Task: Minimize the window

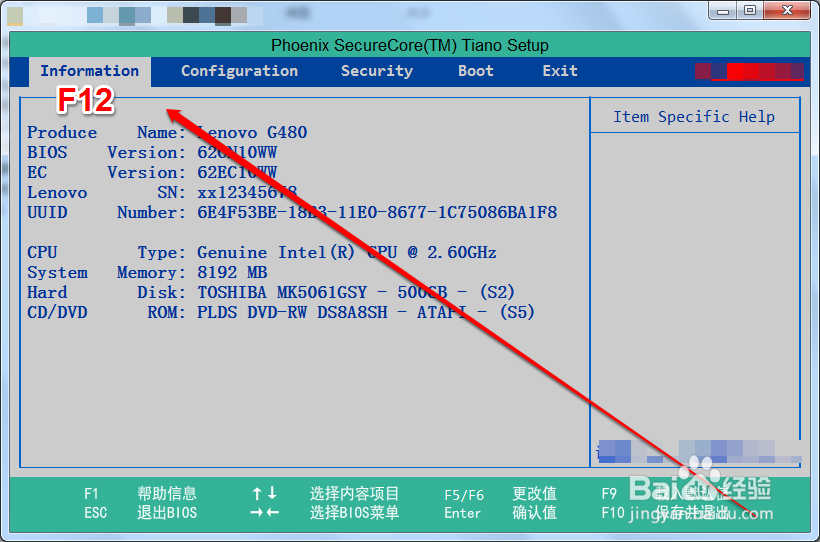Action: (723, 10)
